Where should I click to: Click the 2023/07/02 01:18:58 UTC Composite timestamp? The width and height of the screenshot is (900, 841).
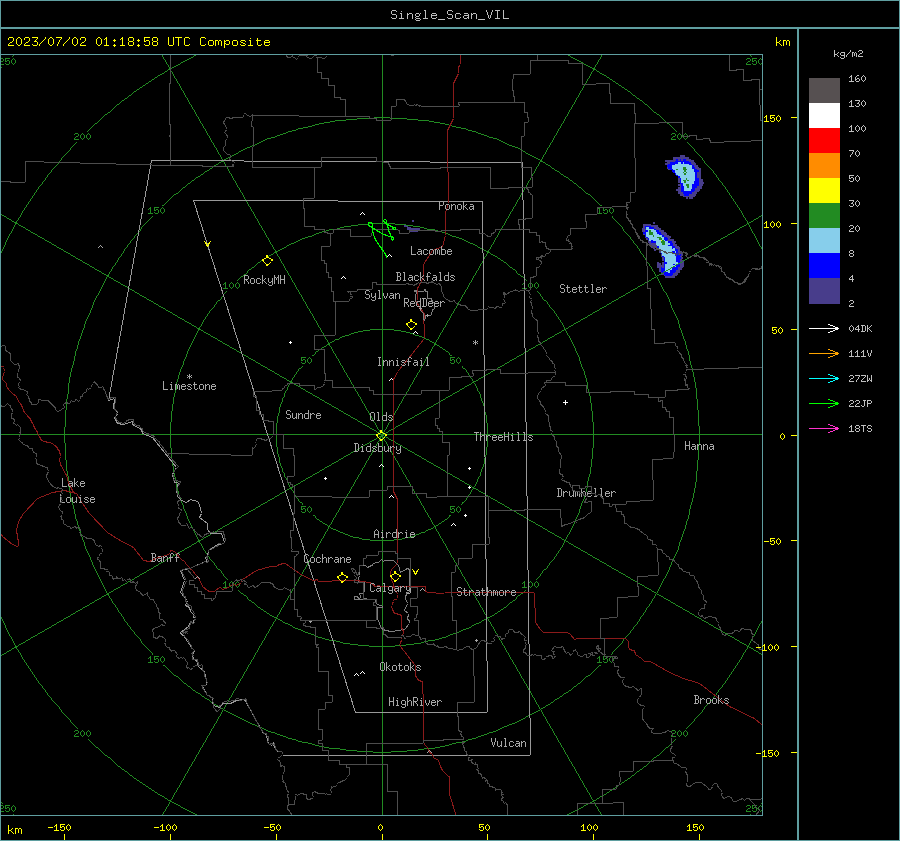(138, 42)
